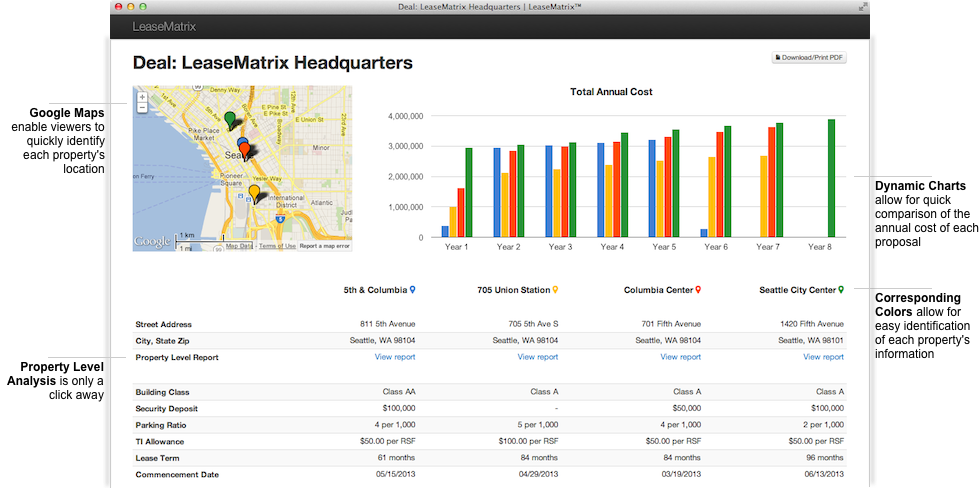980x488 pixels.
Task: Click the Year 8 green bar in chart
Action: pos(831,178)
